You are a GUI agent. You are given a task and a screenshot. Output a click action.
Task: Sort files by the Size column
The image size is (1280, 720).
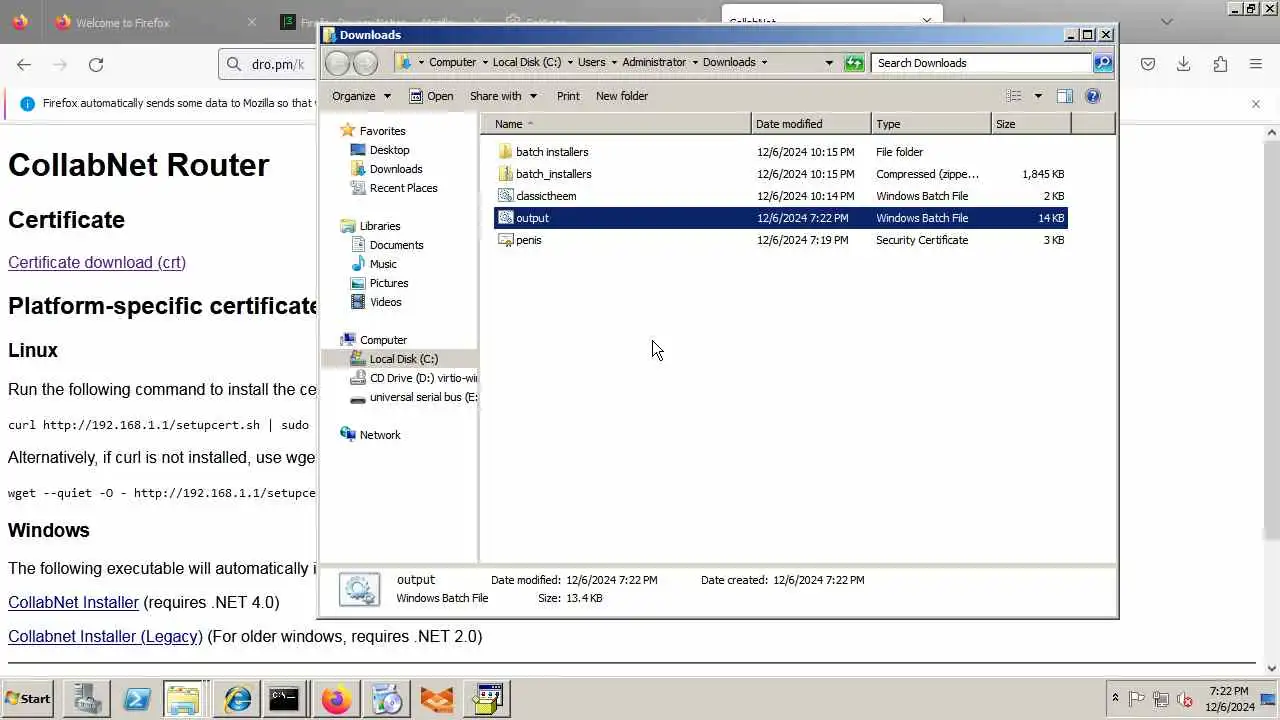1031,124
